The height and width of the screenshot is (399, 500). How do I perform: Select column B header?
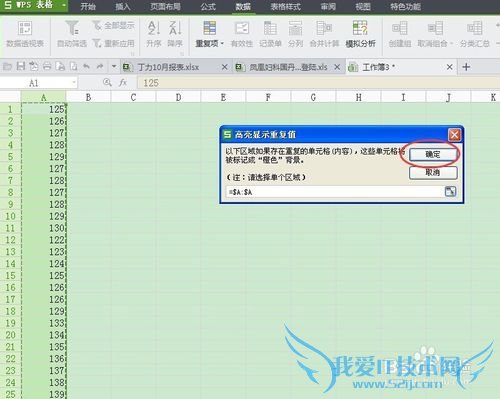[x=89, y=97]
